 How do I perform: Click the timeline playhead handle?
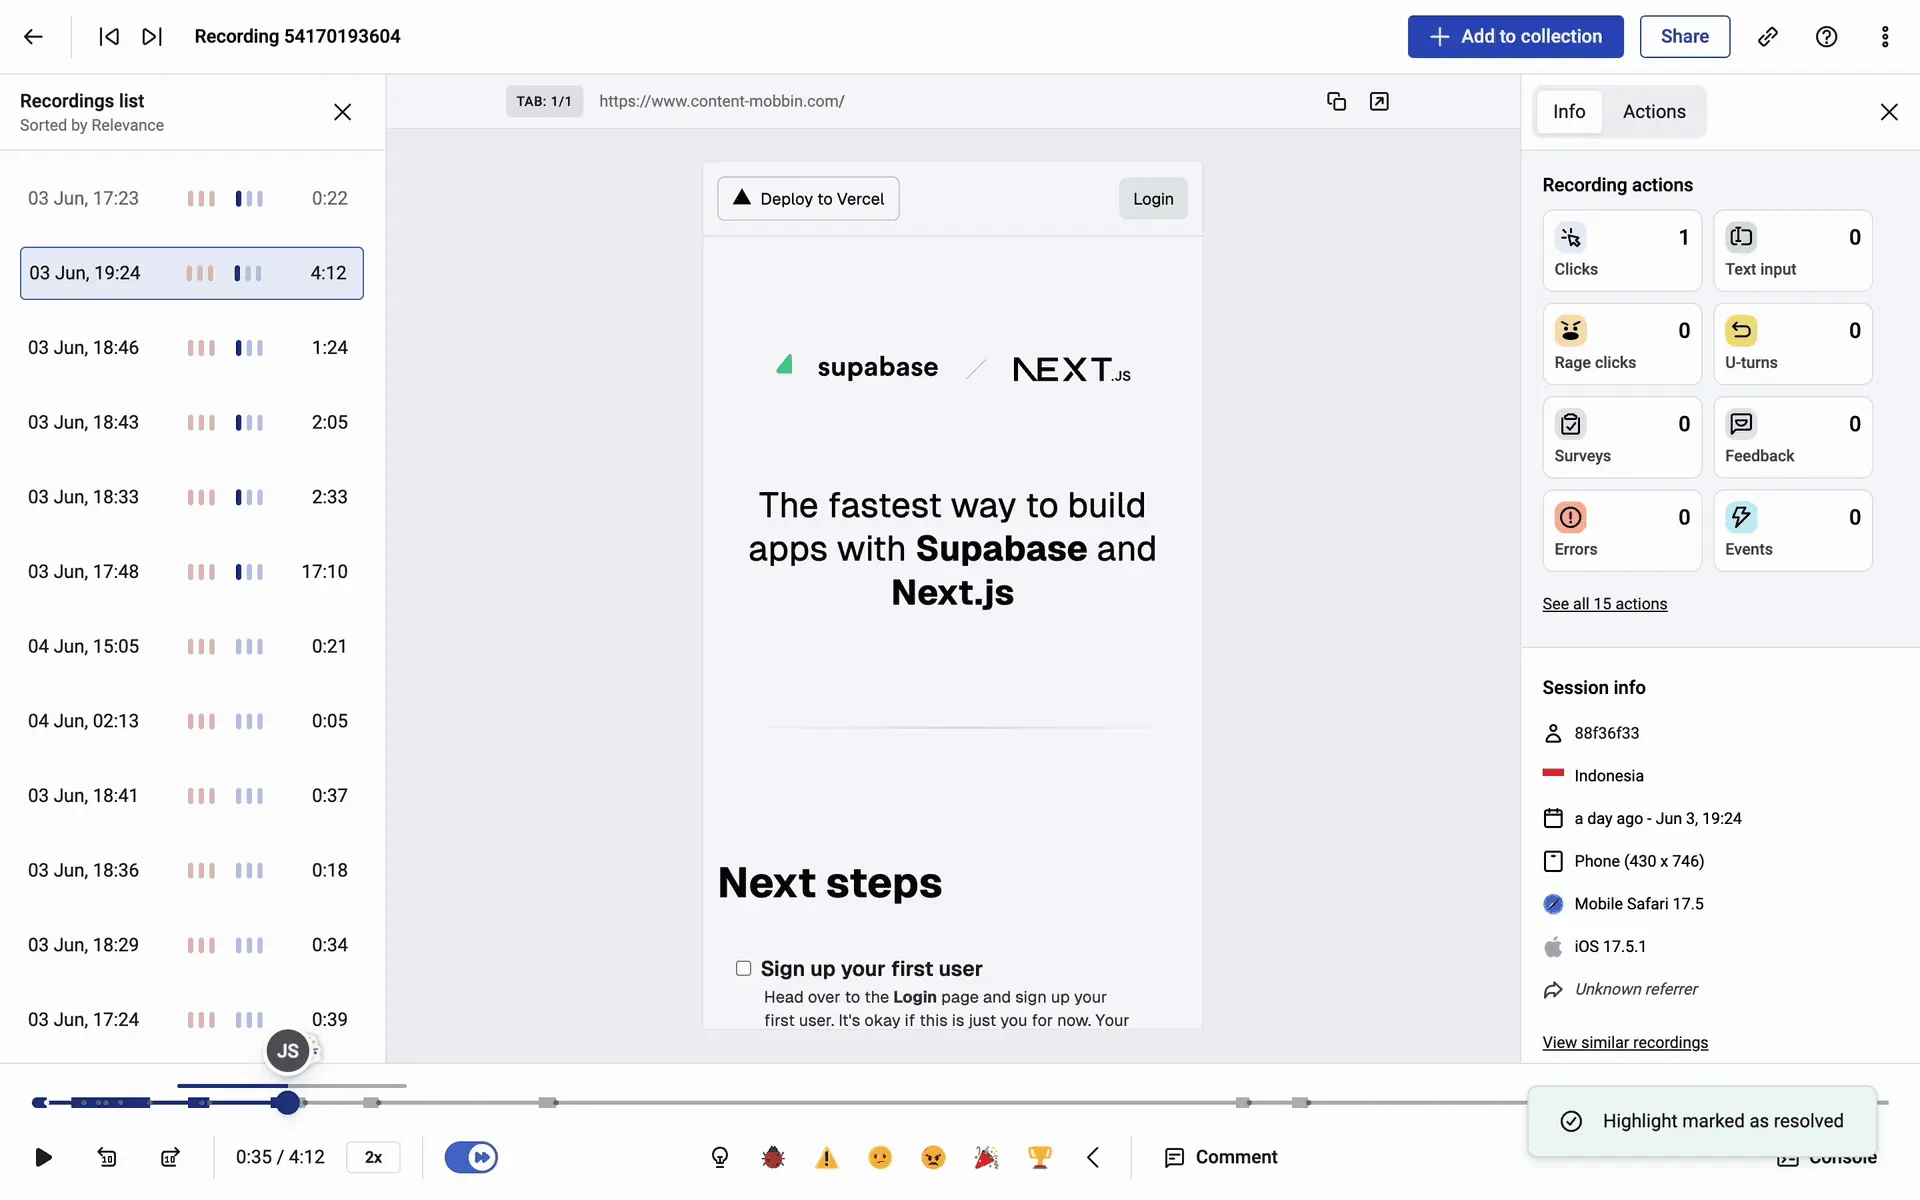click(x=287, y=1102)
